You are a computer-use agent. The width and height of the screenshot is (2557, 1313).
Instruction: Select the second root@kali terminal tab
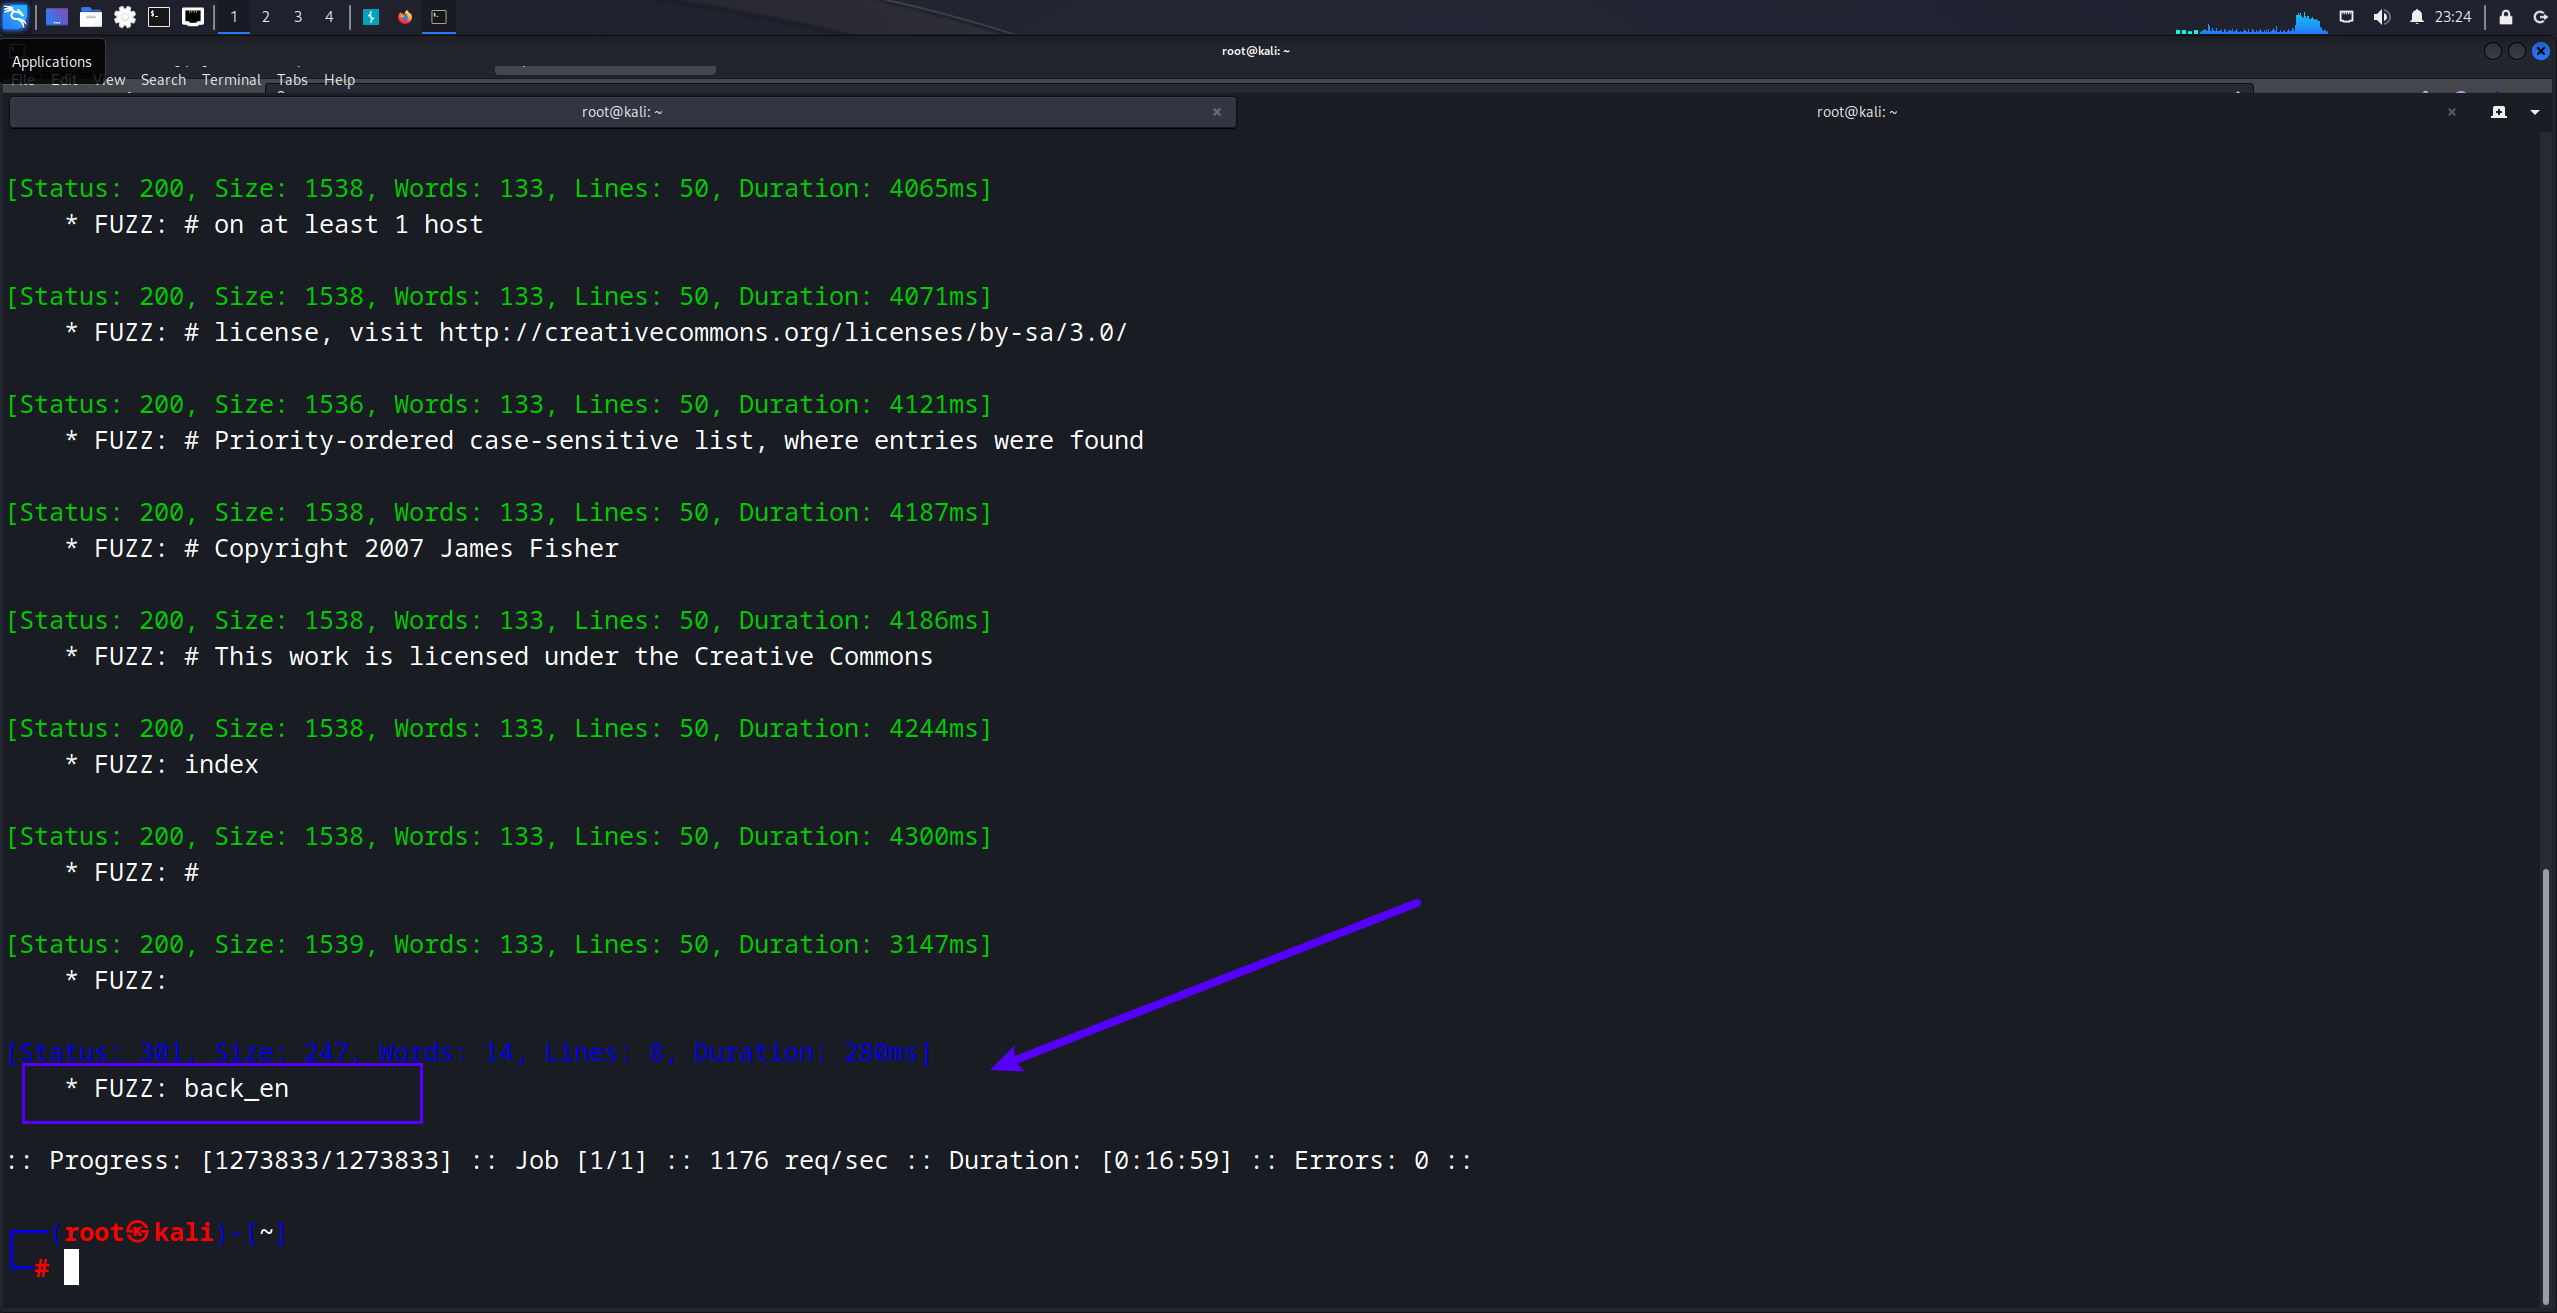pos(1856,112)
